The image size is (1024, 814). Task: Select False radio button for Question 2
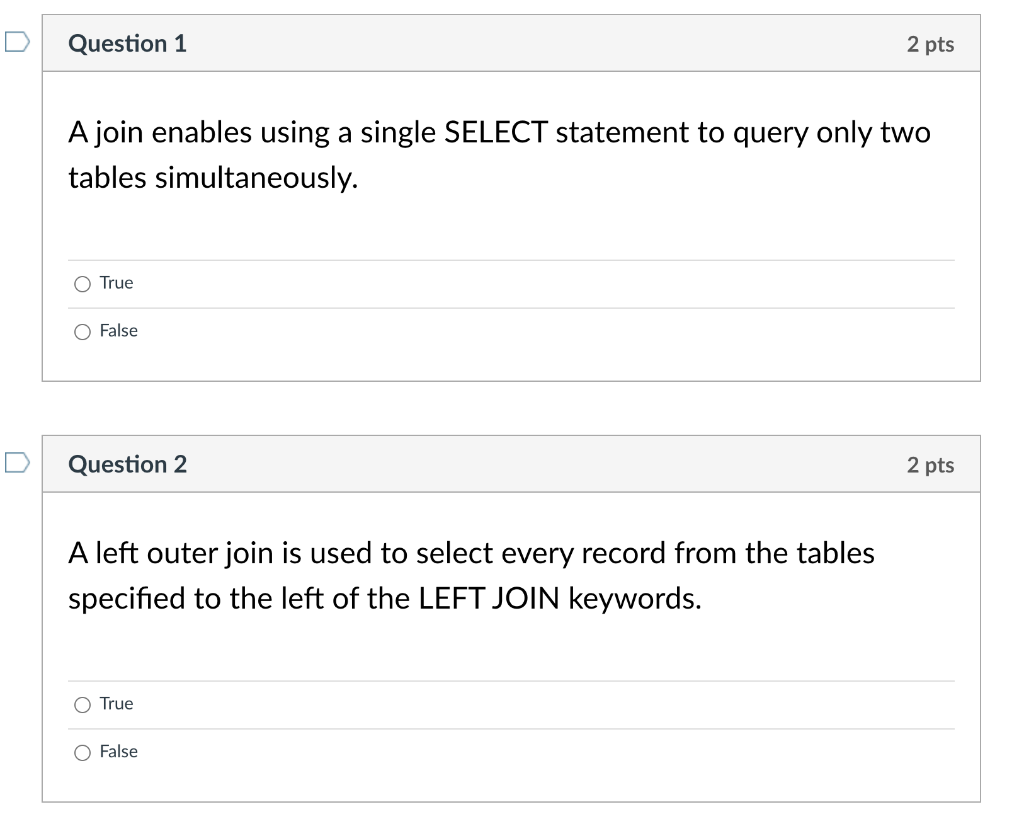click(x=82, y=753)
